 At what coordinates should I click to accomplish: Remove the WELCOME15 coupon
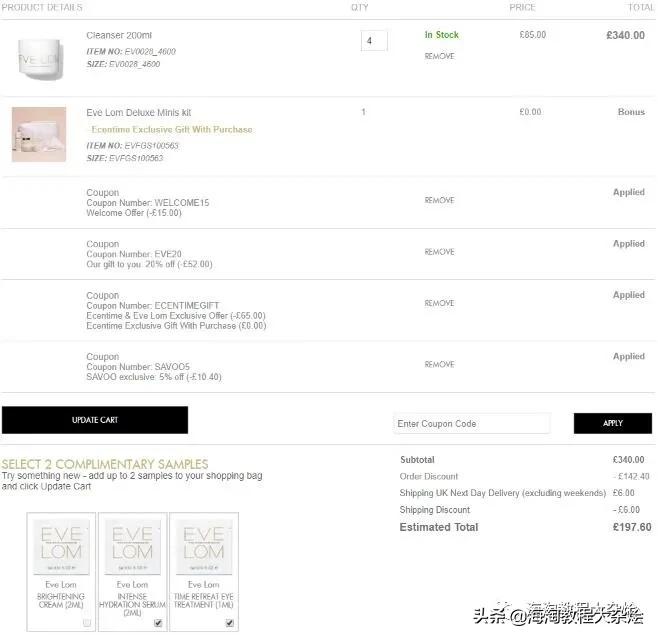tap(439, 201)
